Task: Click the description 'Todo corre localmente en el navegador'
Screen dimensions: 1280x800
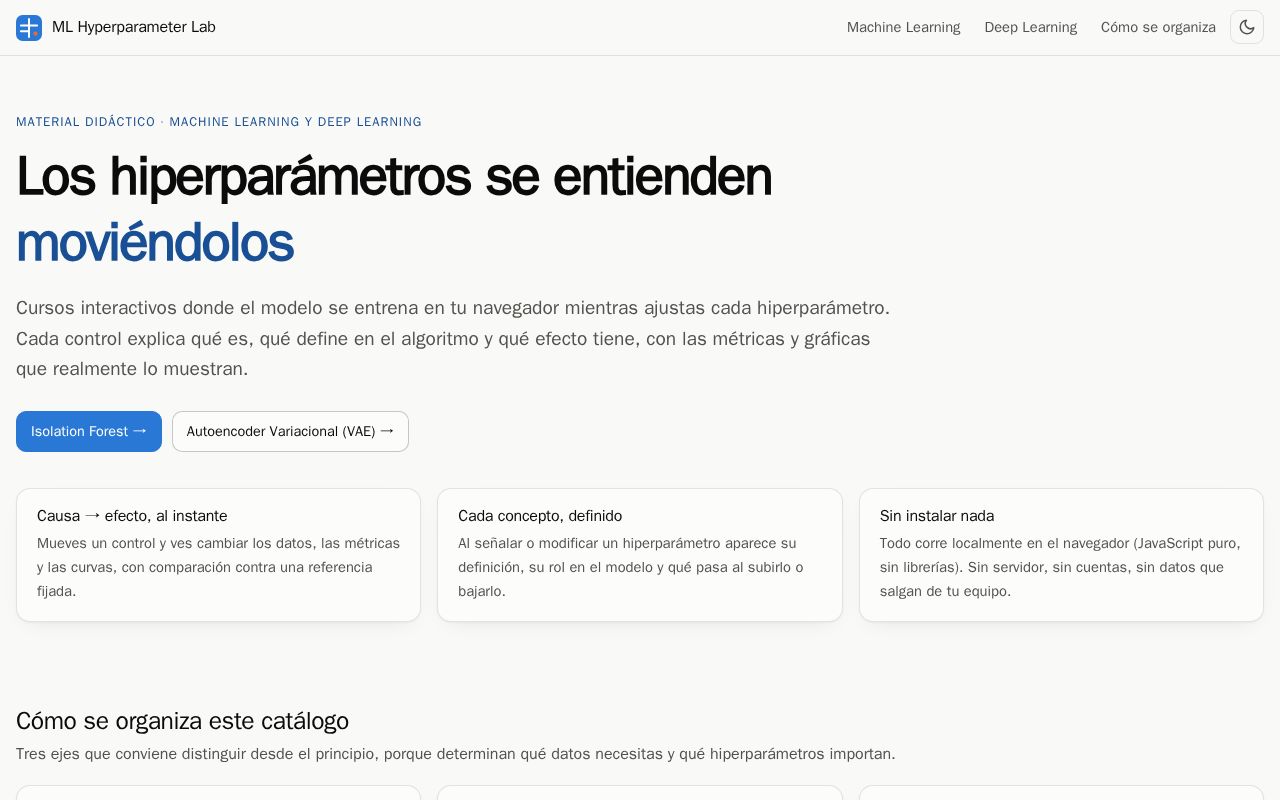Action: [x=1061, y=567]
